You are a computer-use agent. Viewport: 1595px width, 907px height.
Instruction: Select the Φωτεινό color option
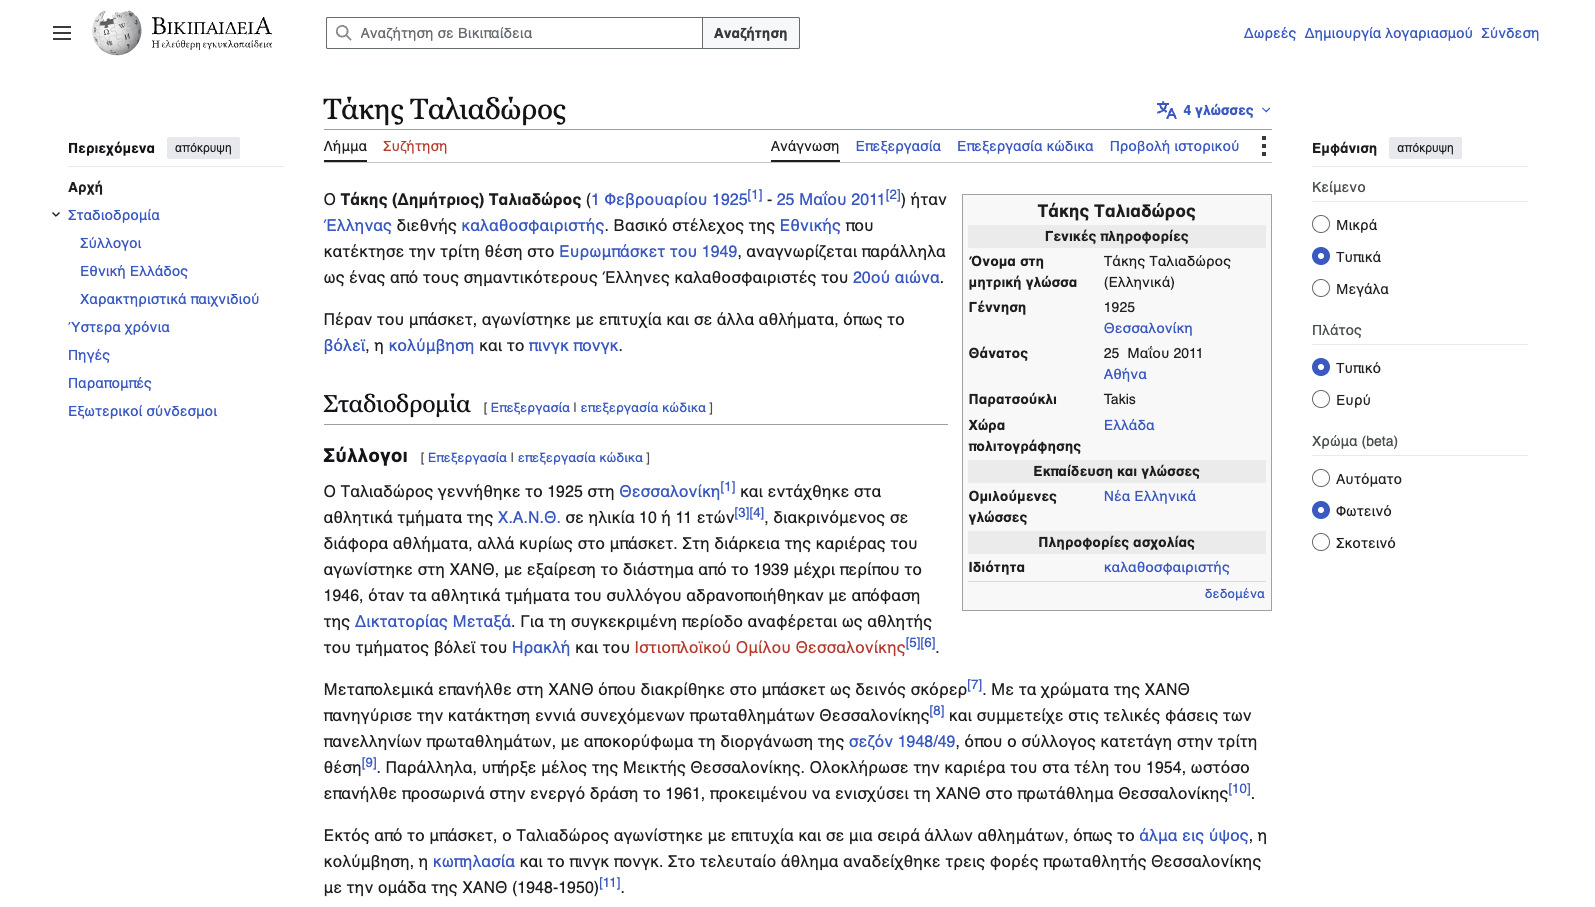click(1321, 510)
